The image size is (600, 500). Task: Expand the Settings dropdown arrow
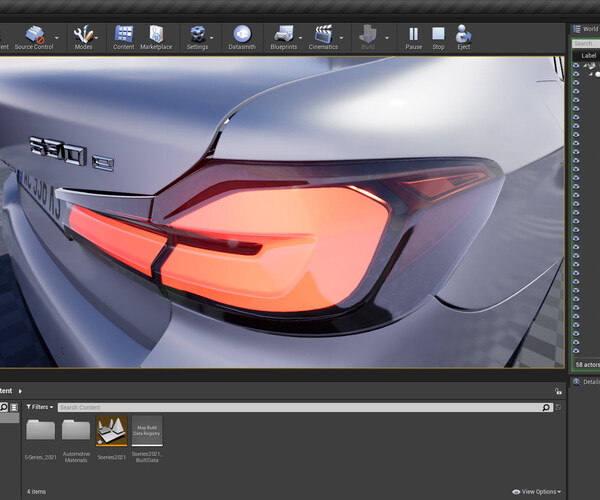[212, 38]
